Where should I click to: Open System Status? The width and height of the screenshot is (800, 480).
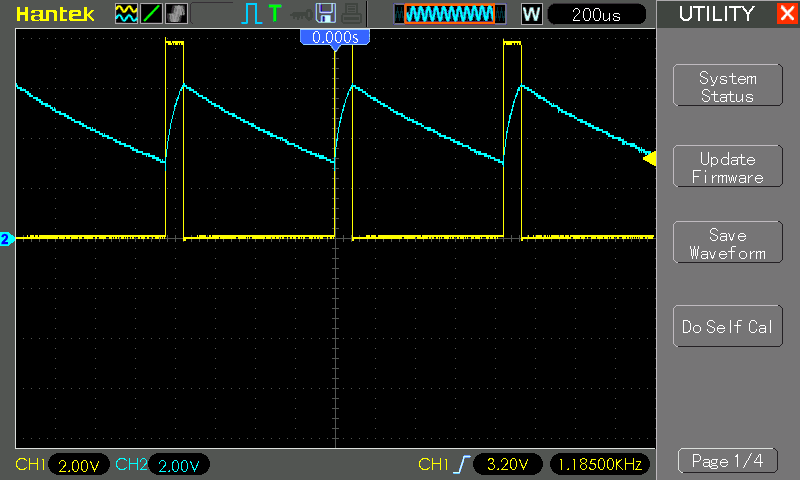(x=728, y=85)
